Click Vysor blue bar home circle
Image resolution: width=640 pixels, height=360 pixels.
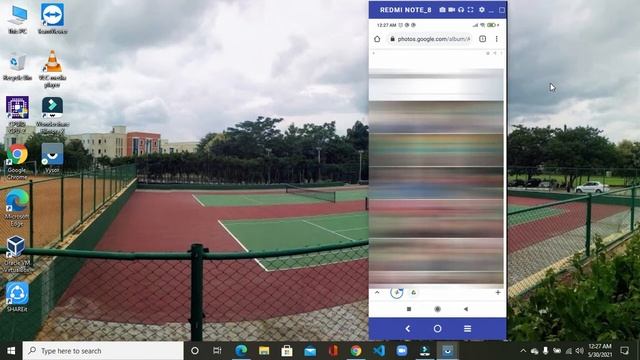point(438,329)
